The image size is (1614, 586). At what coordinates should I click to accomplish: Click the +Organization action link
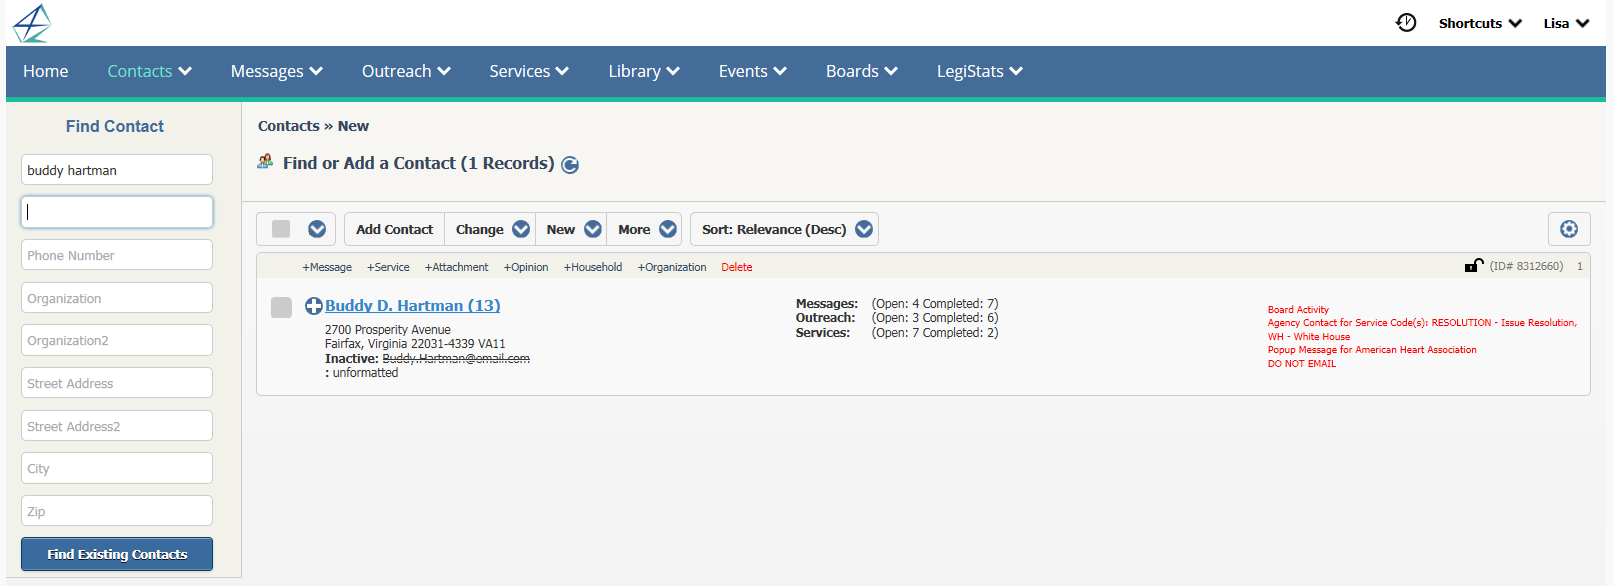coord(672,267)
